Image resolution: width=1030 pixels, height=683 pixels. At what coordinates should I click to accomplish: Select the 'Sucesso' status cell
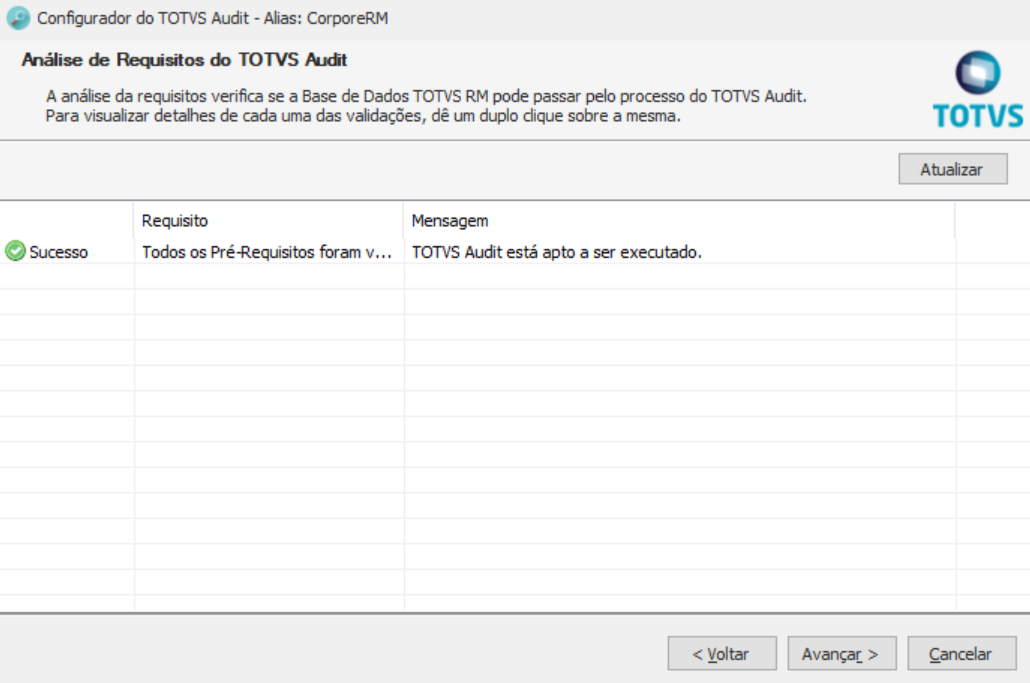click(x=67, y=252)
